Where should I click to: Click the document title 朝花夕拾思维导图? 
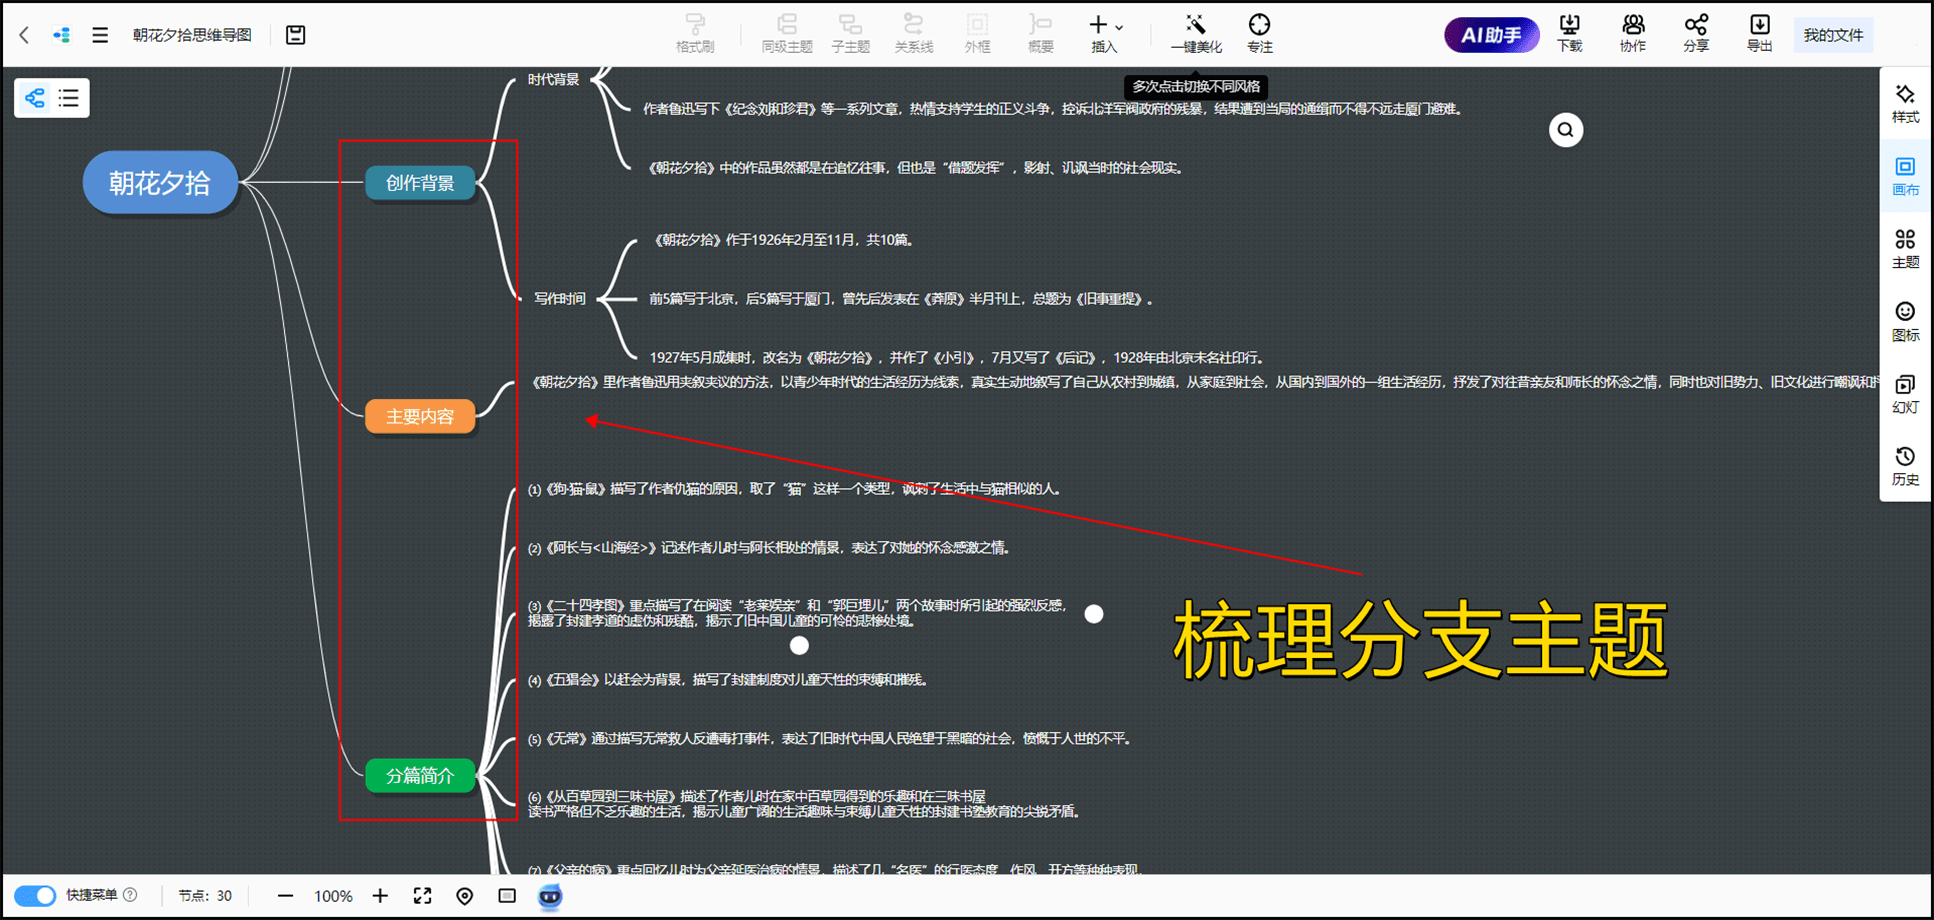tap(192, 35)
